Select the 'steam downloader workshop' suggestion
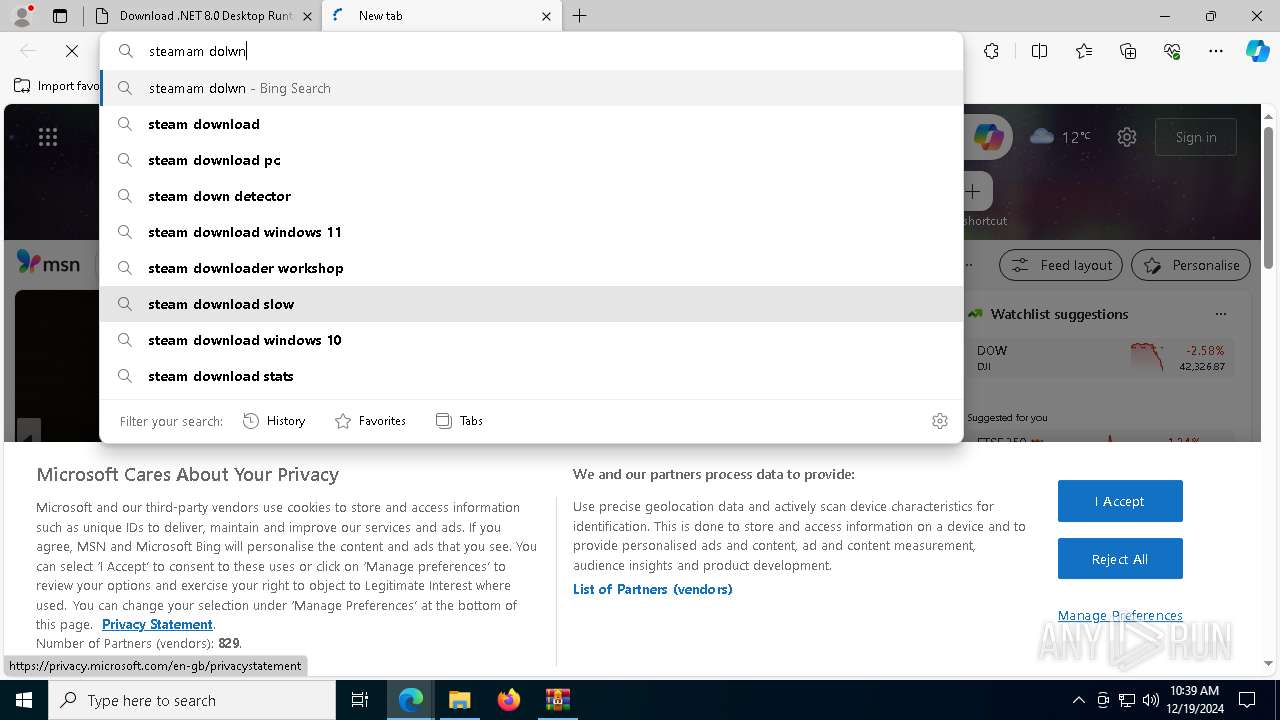 [531, 268]
